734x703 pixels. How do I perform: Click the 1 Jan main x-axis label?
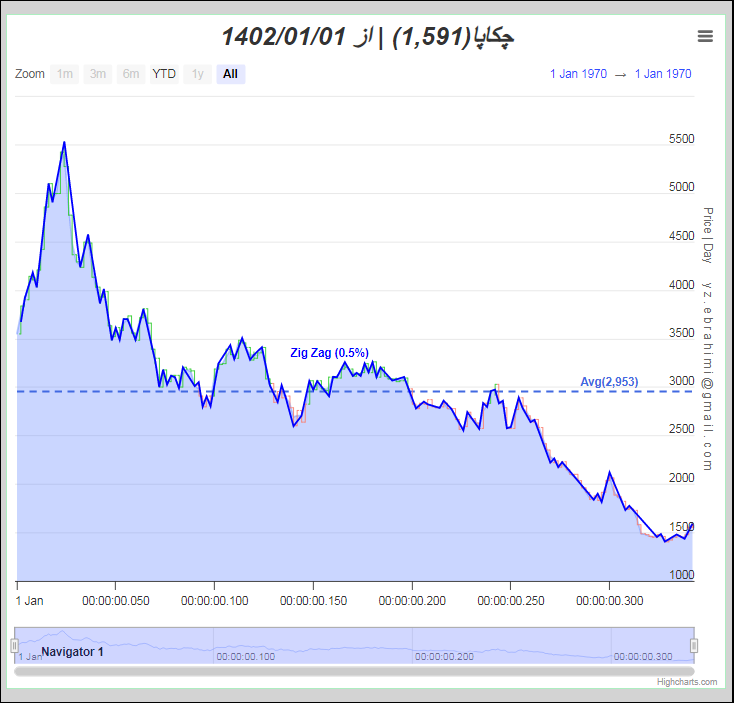(x=29, y=601)
